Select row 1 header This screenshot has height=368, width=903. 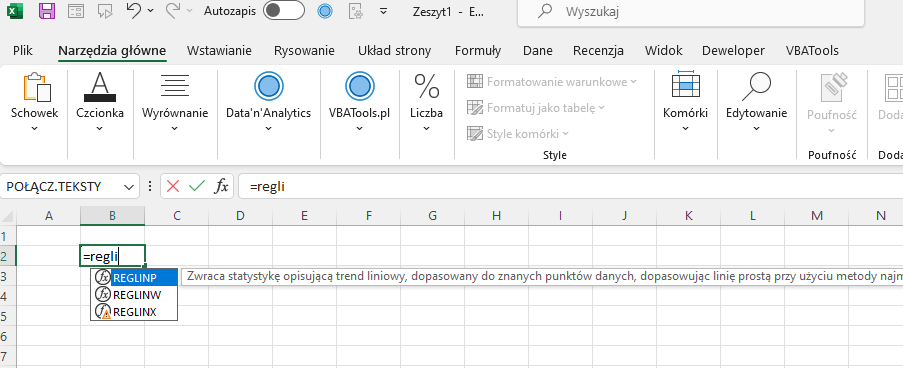tap(8, 236)
